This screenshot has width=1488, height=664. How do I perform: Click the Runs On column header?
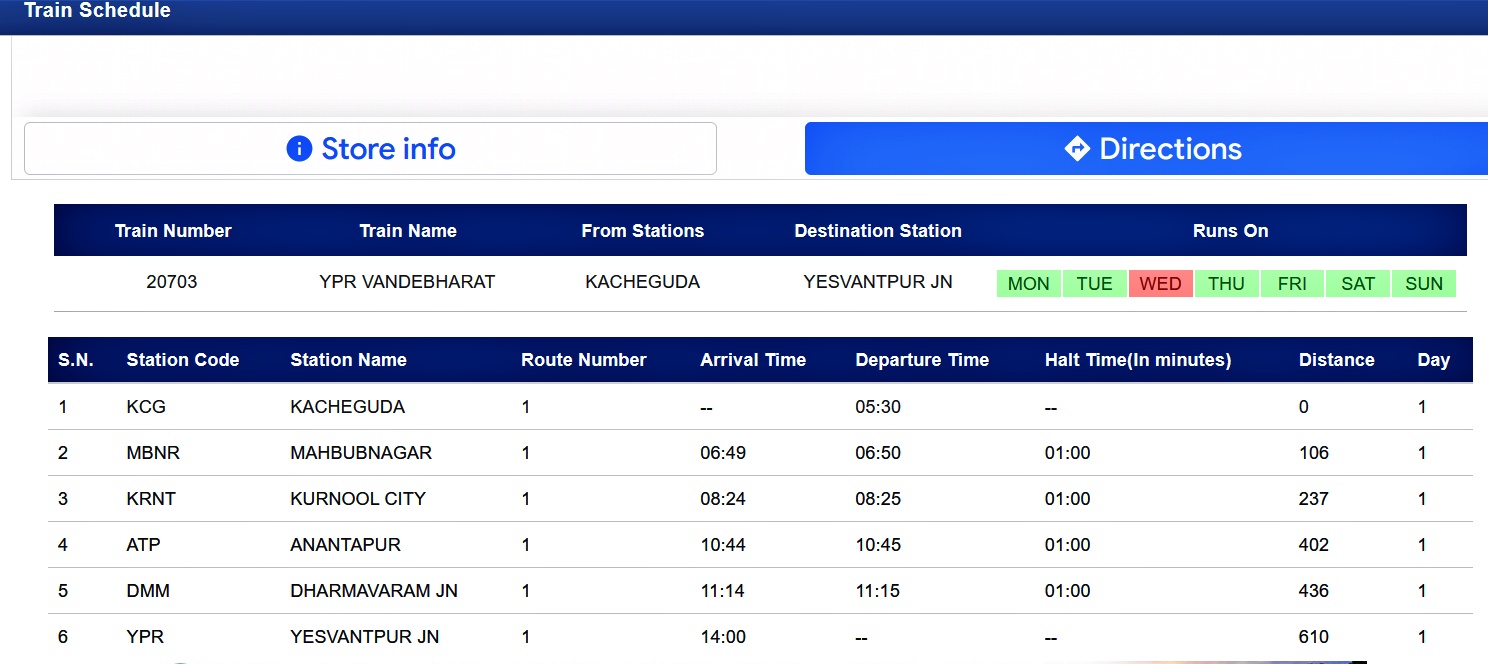click(x=1230, y=230)
